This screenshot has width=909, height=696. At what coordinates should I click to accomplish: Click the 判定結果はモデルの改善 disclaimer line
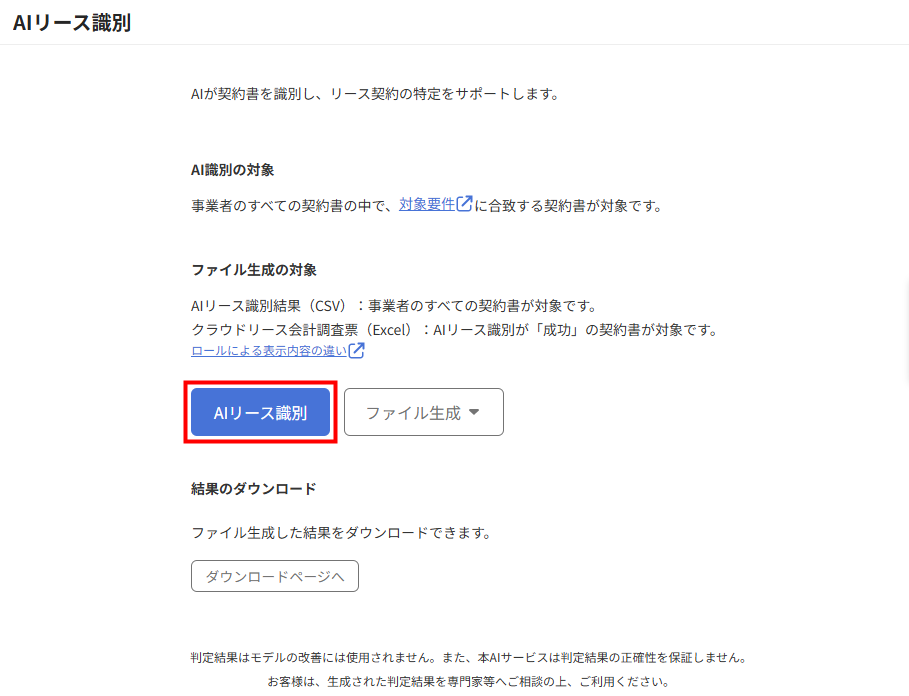[x=468, y=657]
